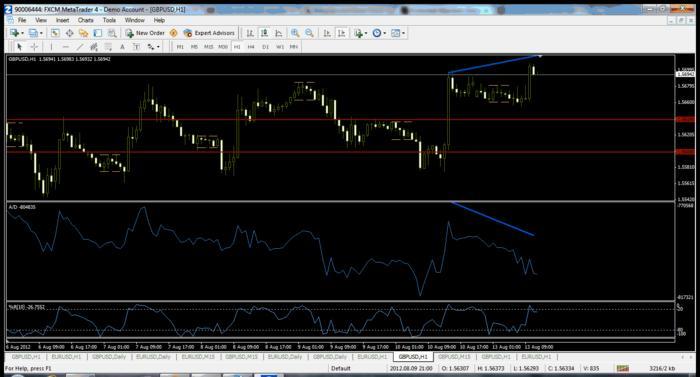This screenshot has width=700, height=377.
Task: Switch timeframe to MN
Action: tap(294, 46)
